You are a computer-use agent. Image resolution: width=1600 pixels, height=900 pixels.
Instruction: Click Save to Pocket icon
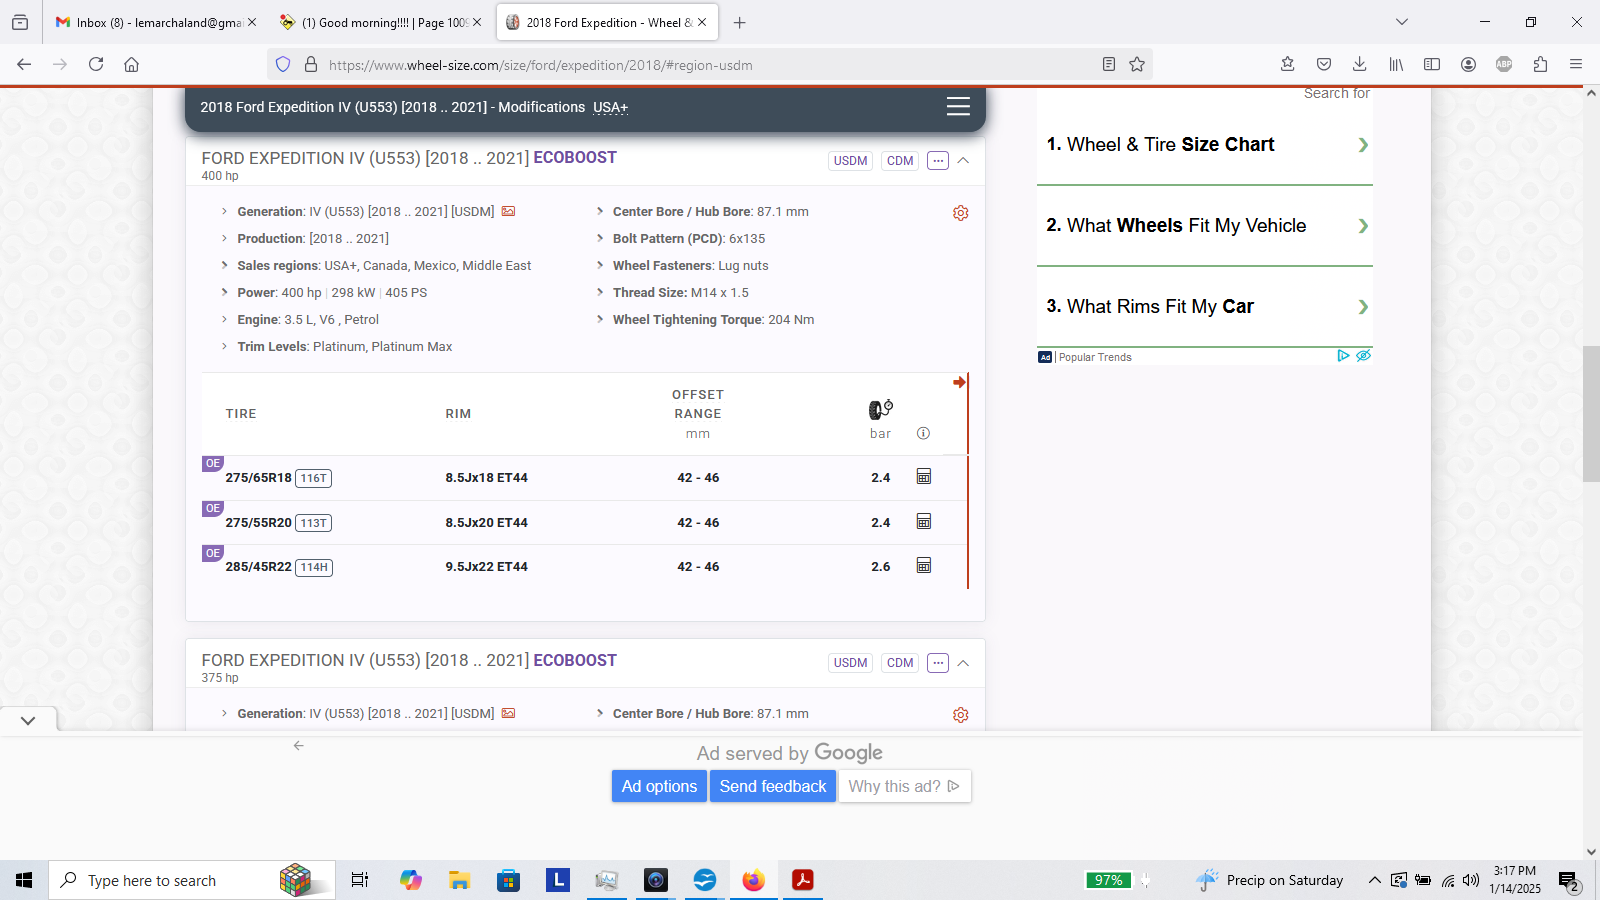tap(1324, 64)
